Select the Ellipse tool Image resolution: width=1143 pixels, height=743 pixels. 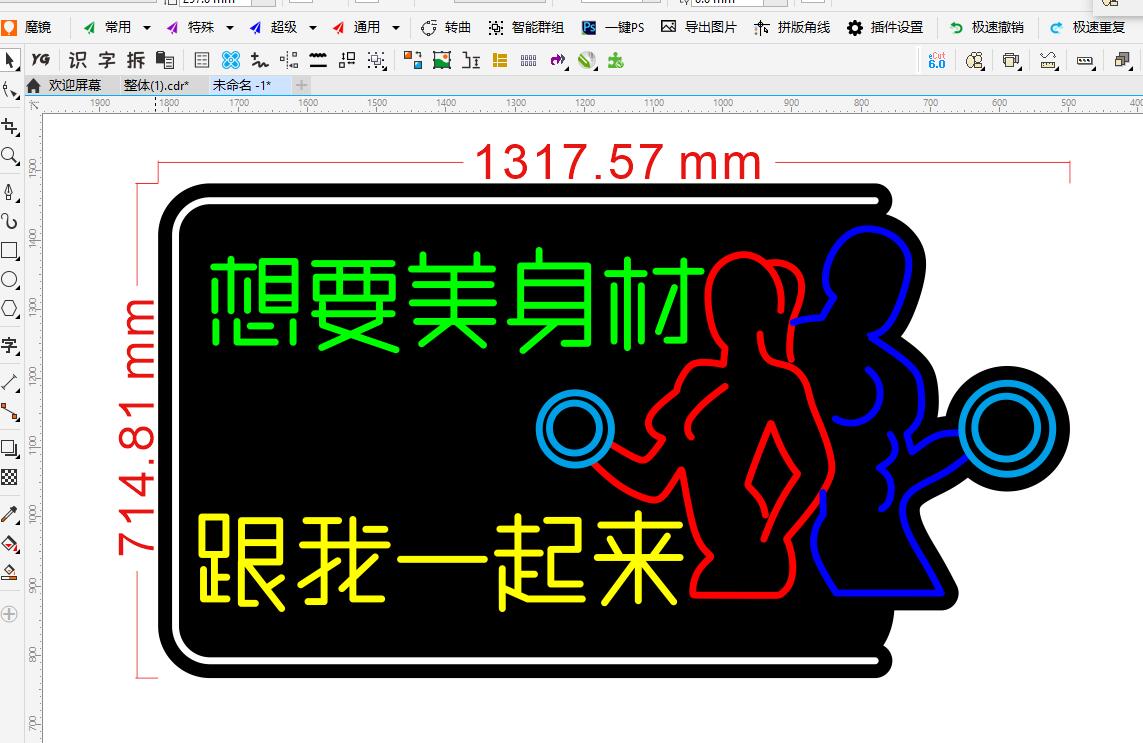click(x=9, y=279)
